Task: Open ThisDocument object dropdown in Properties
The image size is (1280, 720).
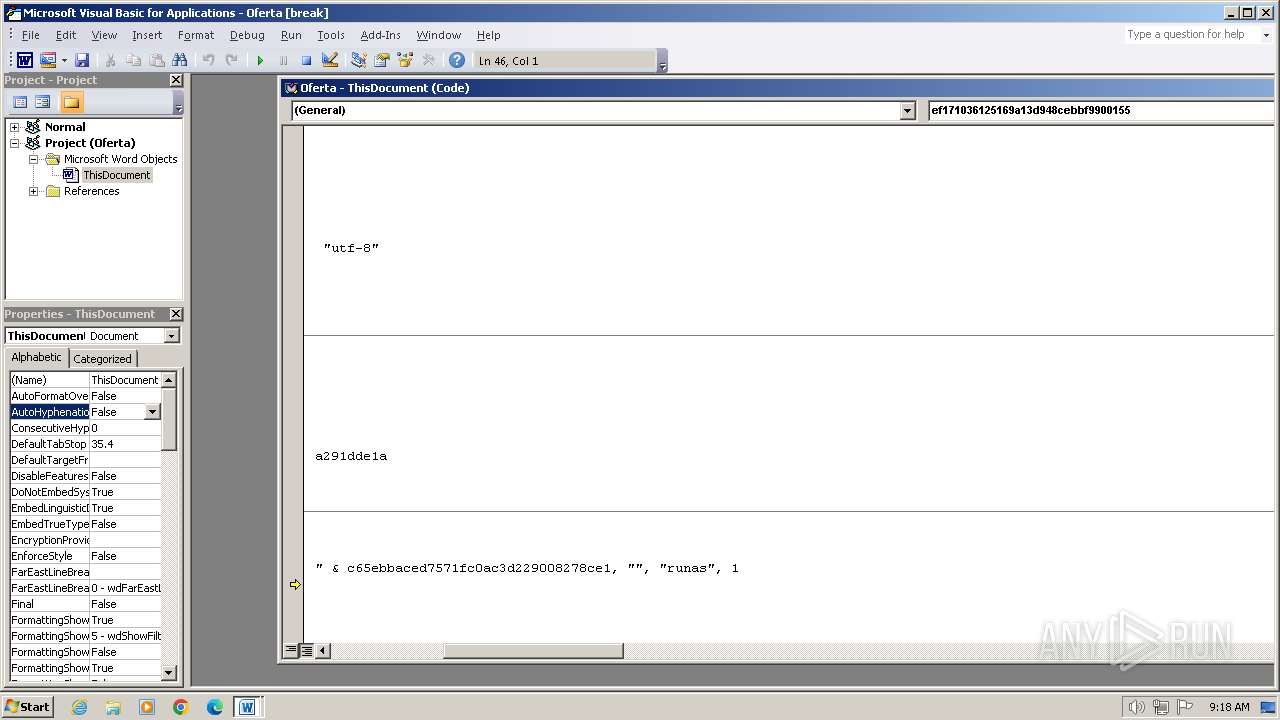Action: 171,336
